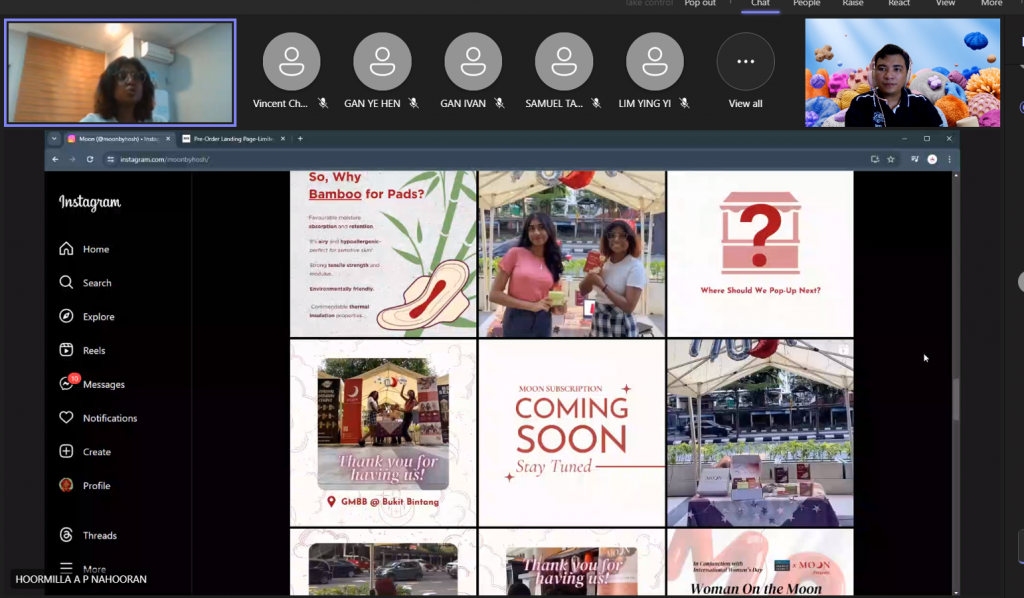Select the People tab in Teams

(x=806, y=4)
